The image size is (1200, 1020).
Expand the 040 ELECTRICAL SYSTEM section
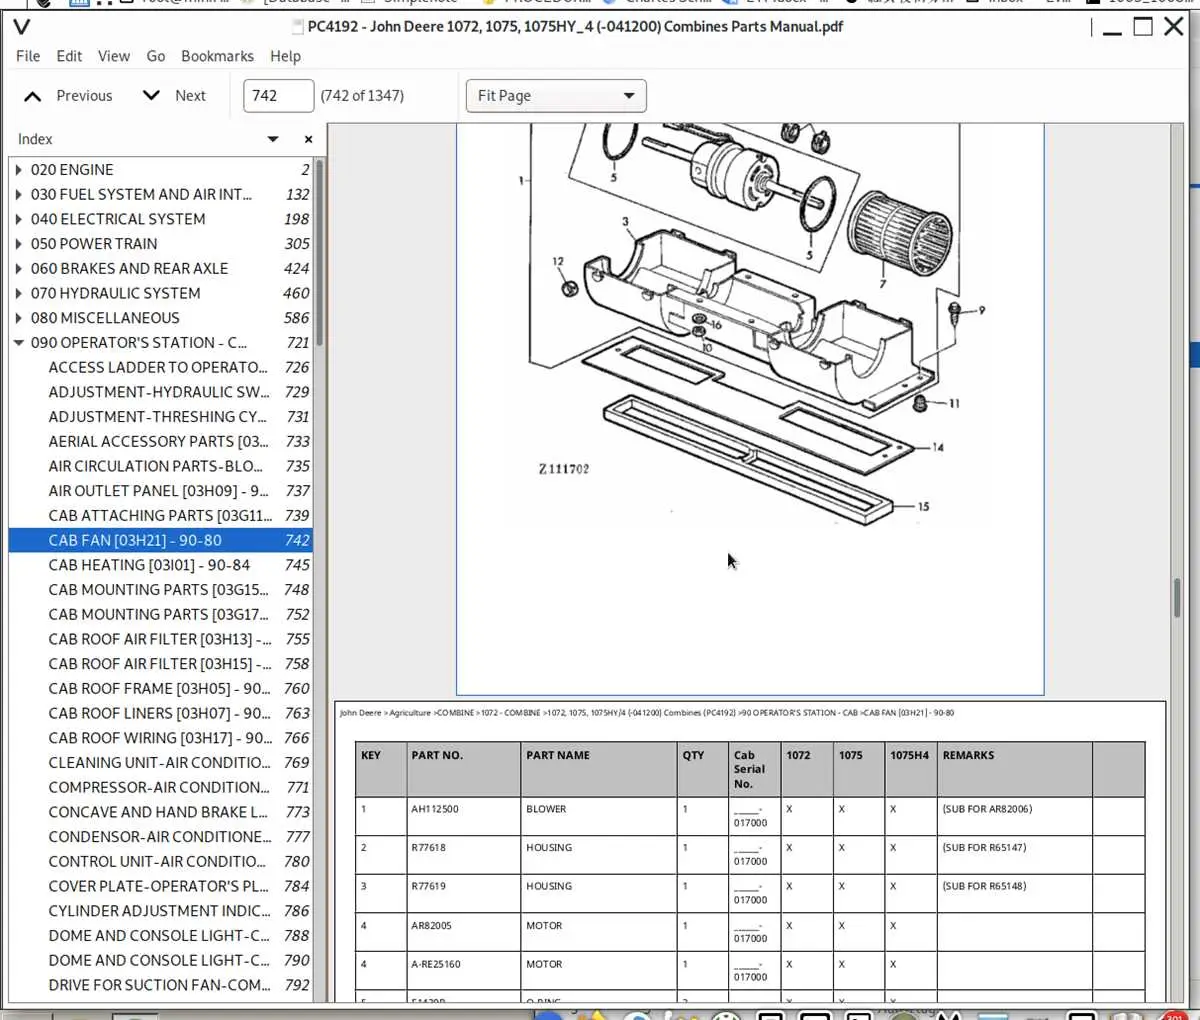(19, 219)
